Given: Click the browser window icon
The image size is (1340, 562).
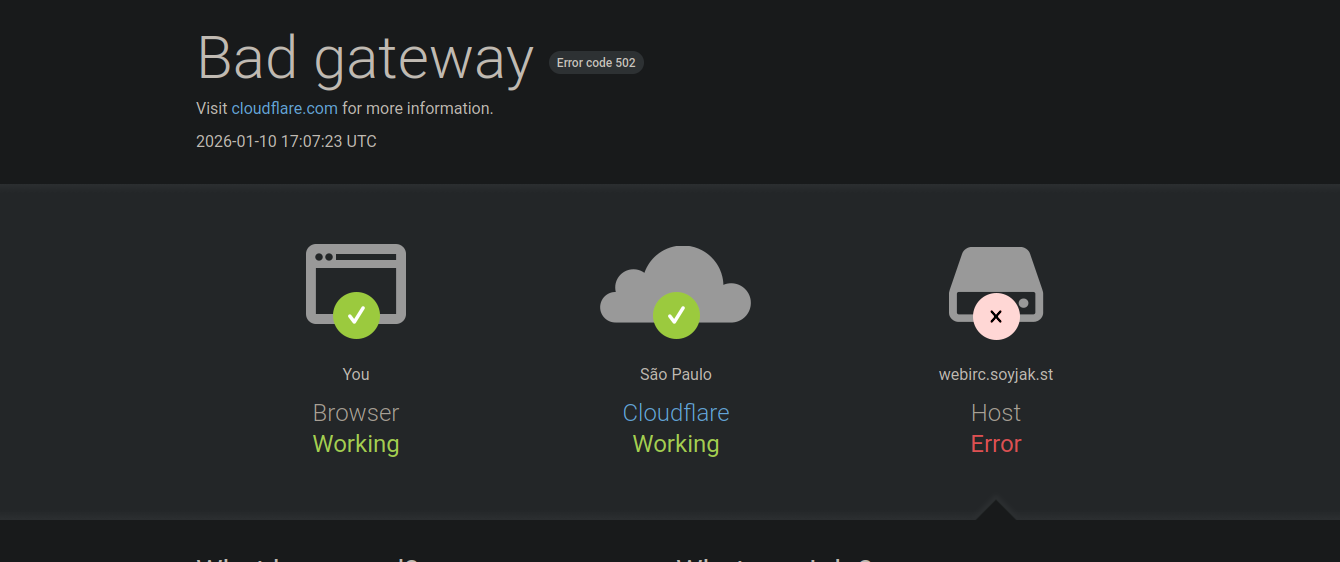Looking at the screenshot, I should tap(355, 270).
